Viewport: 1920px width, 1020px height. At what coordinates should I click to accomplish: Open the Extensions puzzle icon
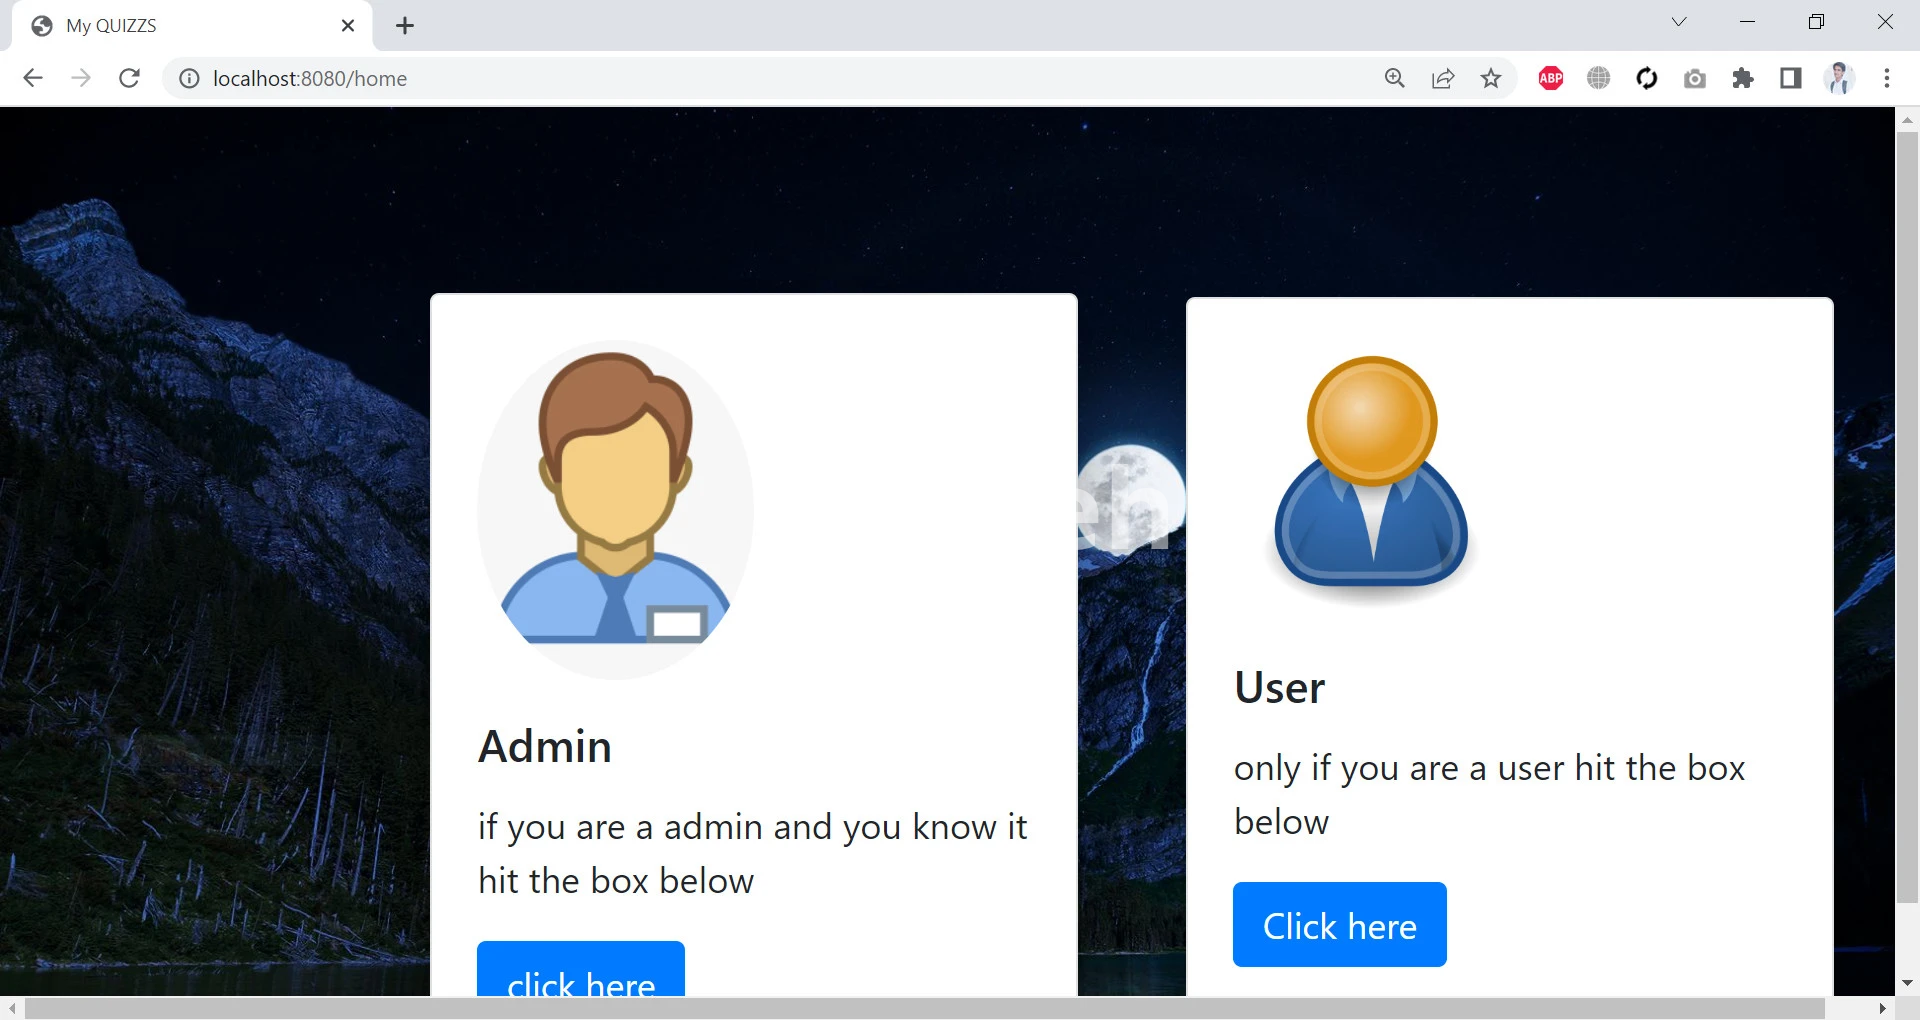tap(1743, 78)
